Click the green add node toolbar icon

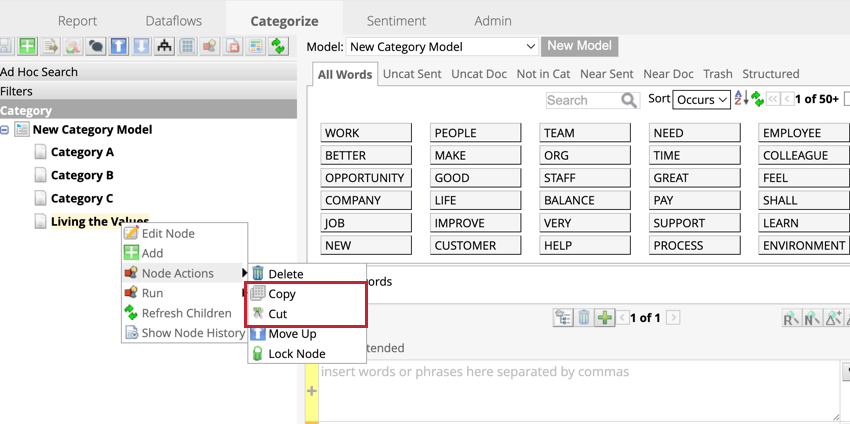[x=27, y=47]
